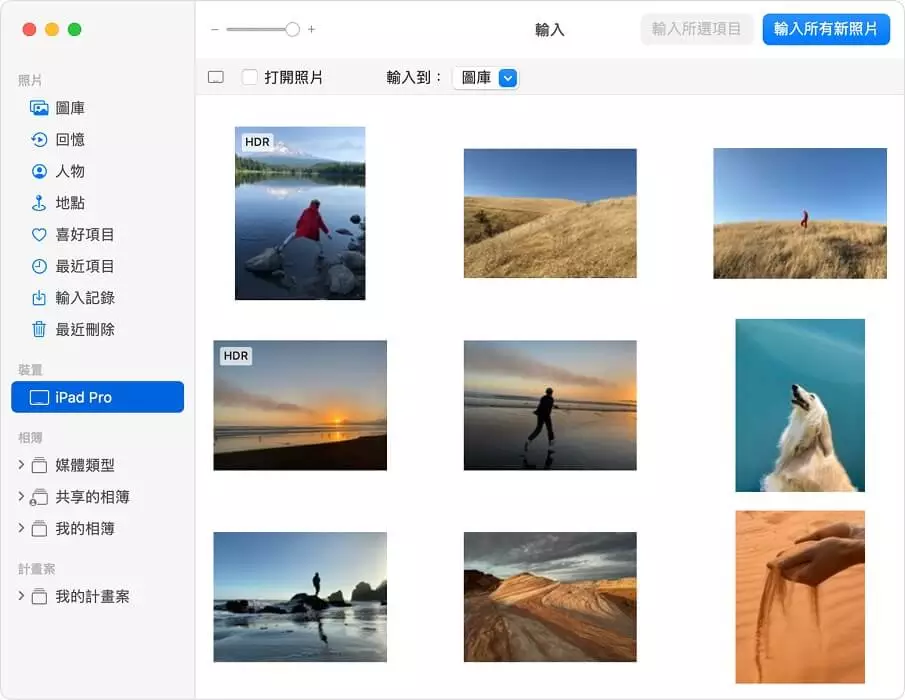Viewport: 905px width, 700px height.
Task: Select iPad Pro device in sidebar
Action: pos(98,397)
